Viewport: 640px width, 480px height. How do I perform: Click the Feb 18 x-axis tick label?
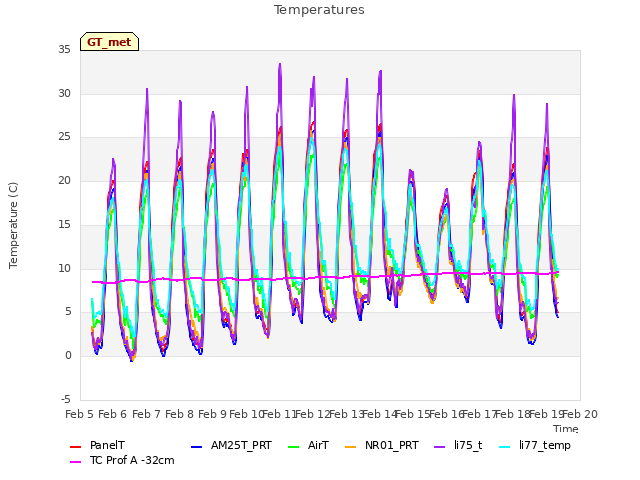(513, 414)
